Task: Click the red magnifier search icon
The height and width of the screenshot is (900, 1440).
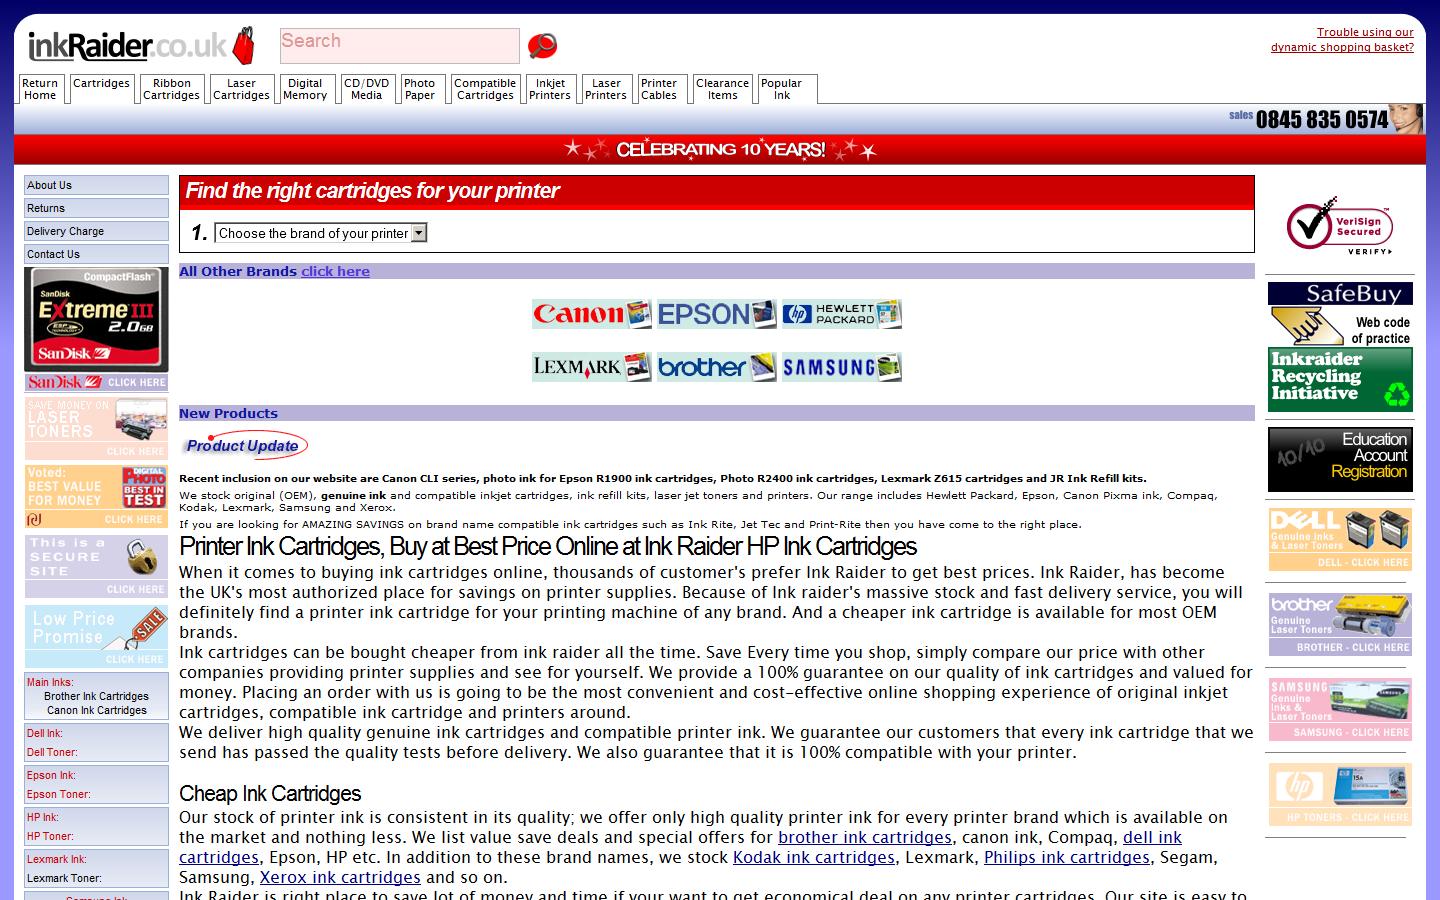Action: 542,46
